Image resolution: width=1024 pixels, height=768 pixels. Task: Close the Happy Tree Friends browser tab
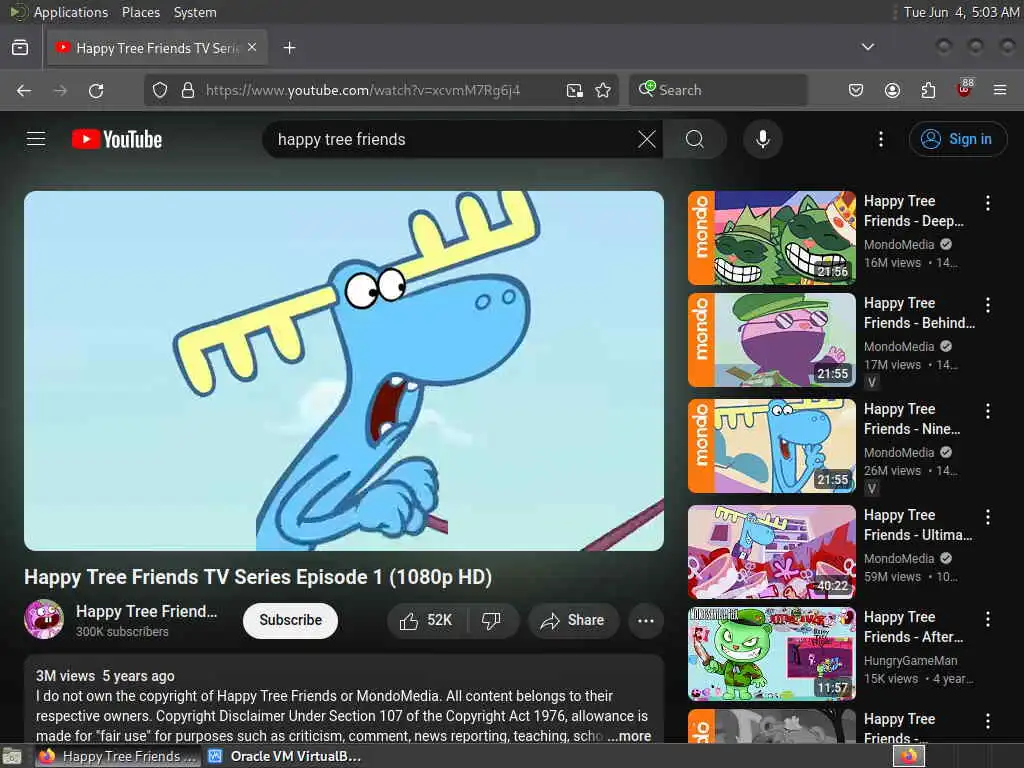coord(252,48)
